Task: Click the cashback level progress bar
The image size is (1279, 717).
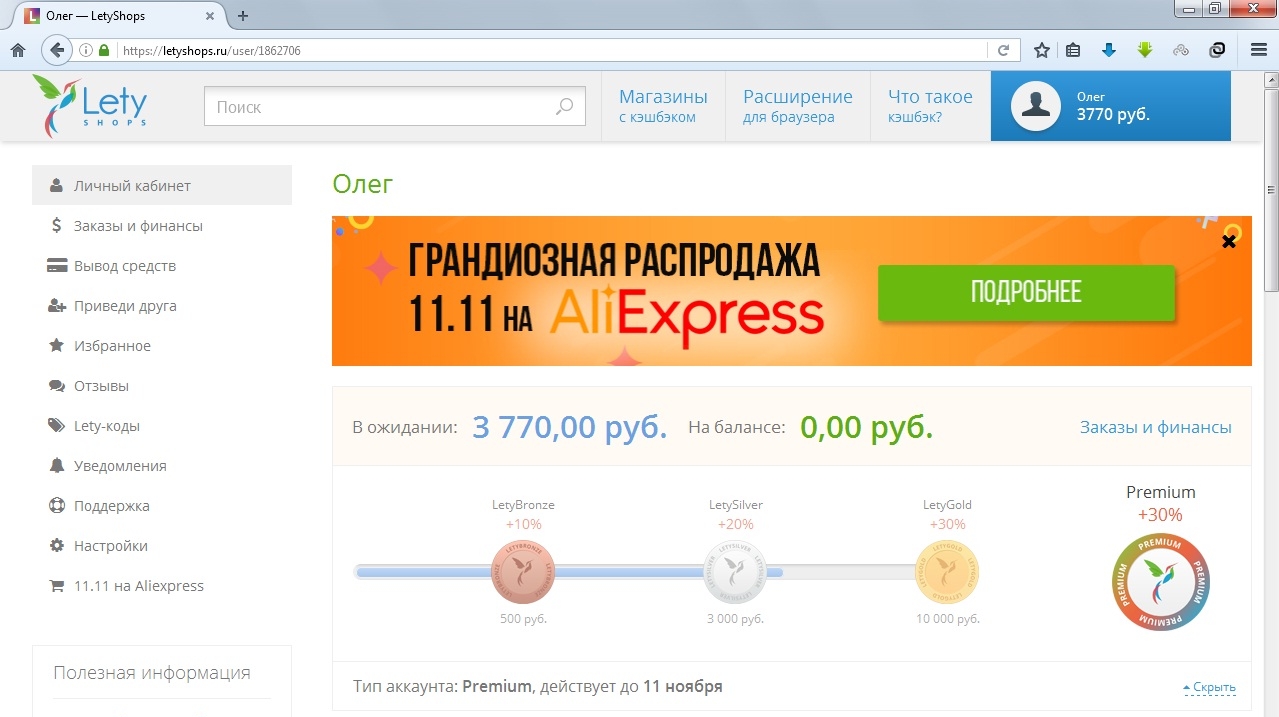Action: click(666, 572)
